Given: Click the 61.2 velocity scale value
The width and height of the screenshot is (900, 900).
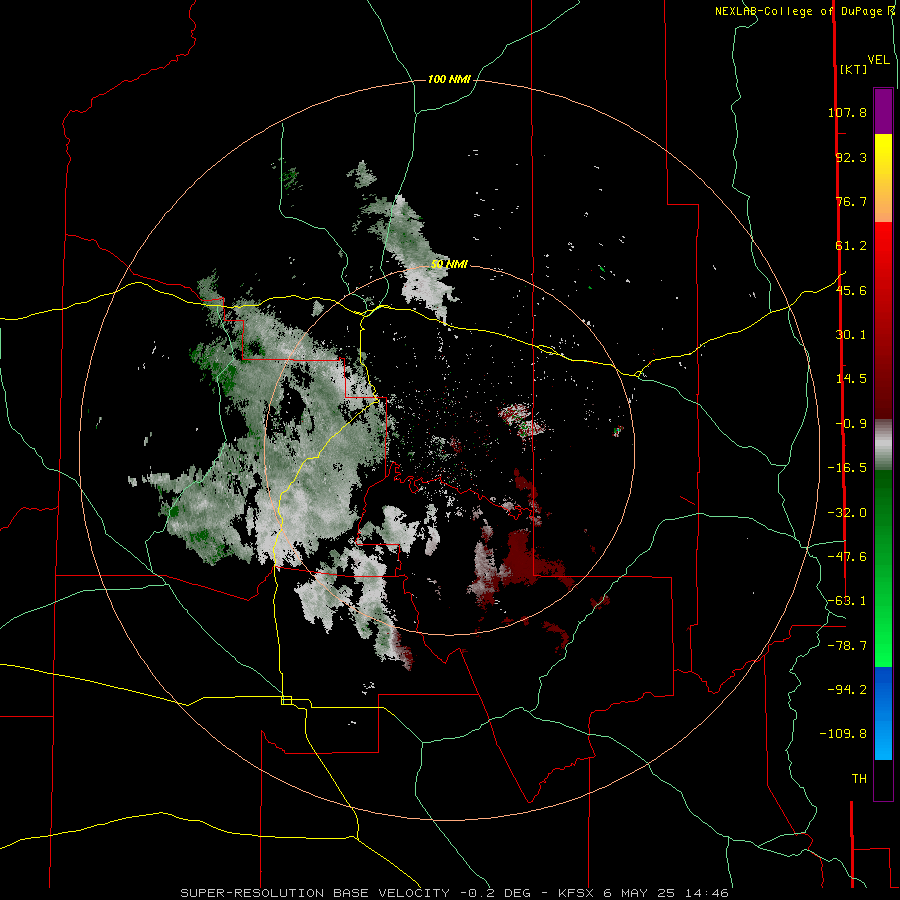Looking at the screenshot, I should click(851, 246).
